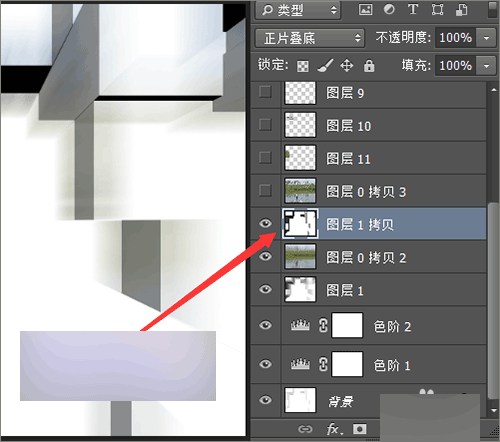The image size is (500, 442).
Task: Open the 正片叠底 blend mode dropdown
Action: [310, 38]
